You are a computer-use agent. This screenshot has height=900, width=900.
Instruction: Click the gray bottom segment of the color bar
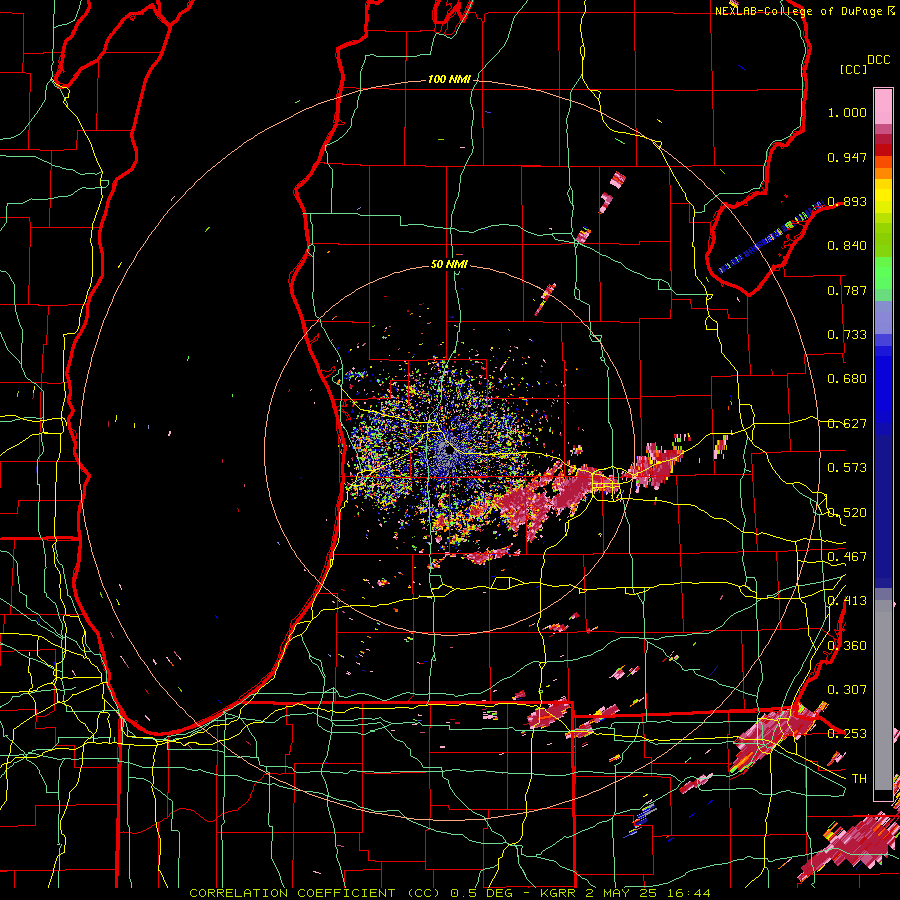tap(883, 695)
